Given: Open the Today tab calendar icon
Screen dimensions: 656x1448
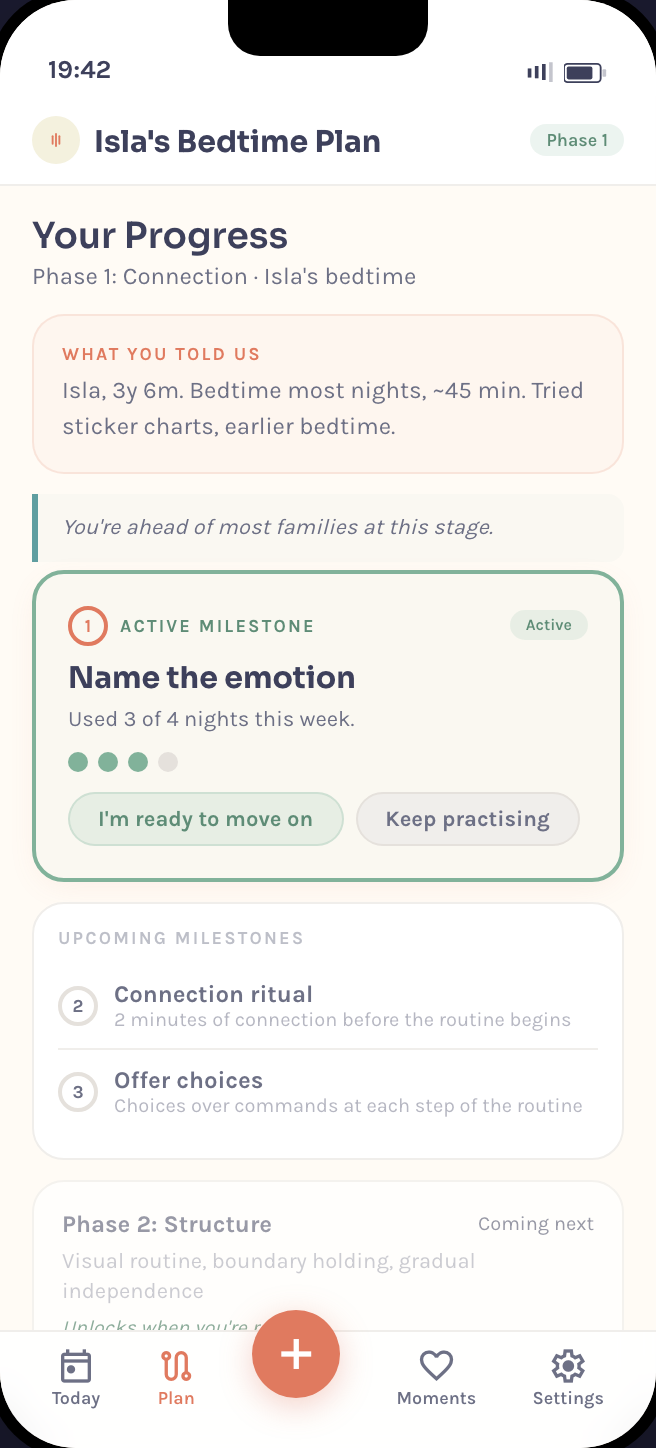Looking at the screenshot, I should (75, 1376).
